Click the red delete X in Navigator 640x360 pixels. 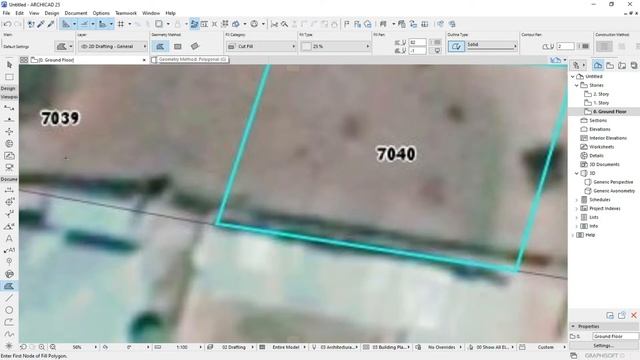(634, 315)
